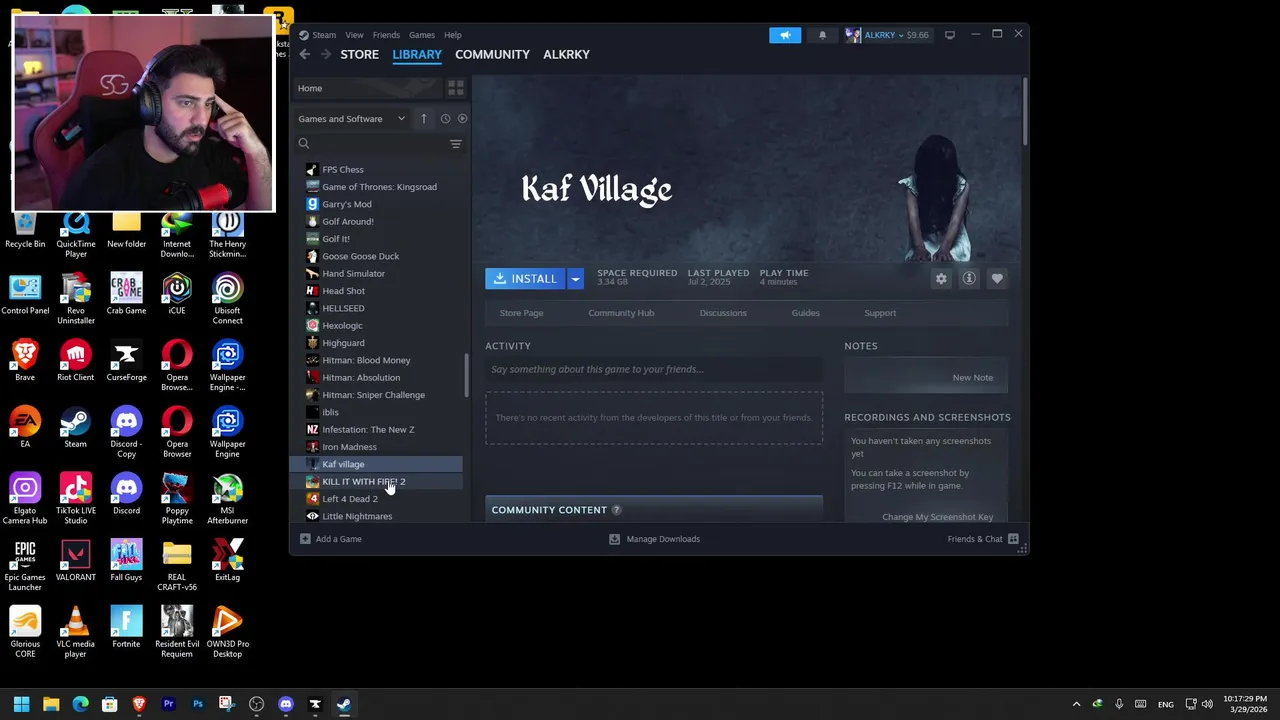Open the collections grid view icon
Viewport: 1280px width, 720px height.
455,88
